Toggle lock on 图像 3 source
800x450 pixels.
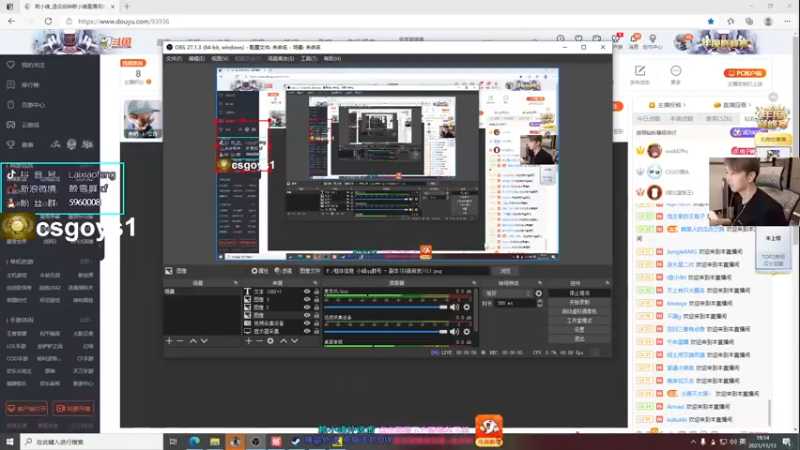[x=316, y=299]
